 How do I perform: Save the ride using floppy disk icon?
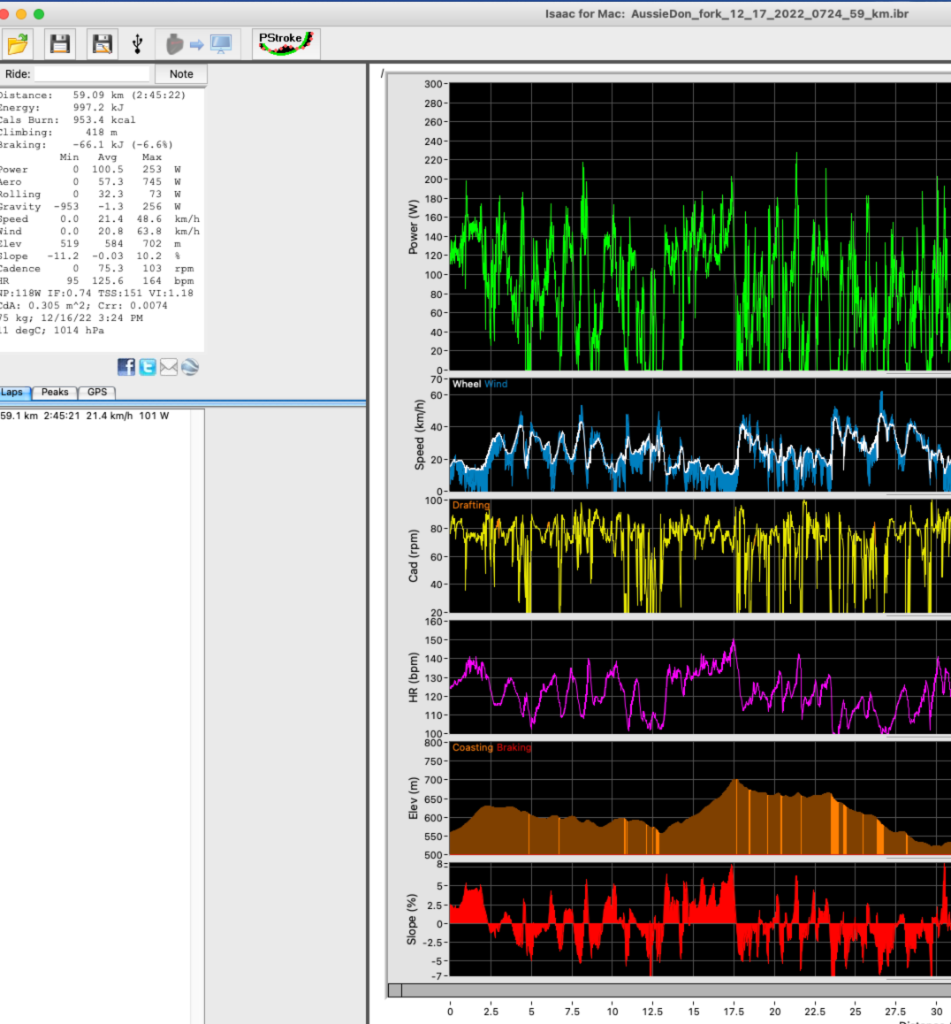point(60,43)
